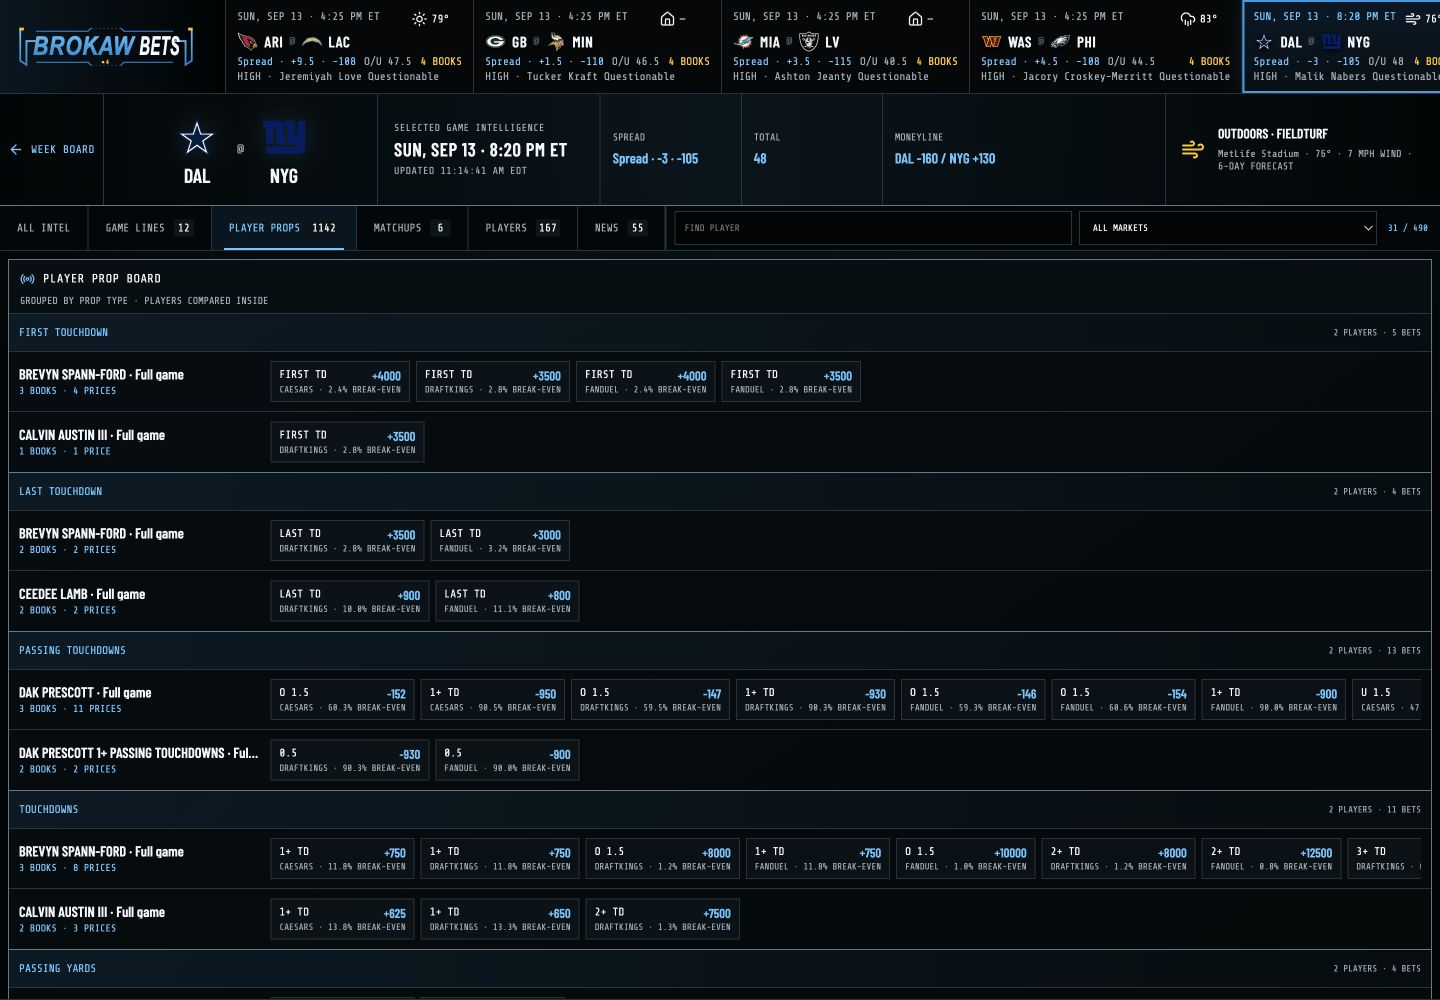
Task: Pick Calvin Austin III 2+ TD +7500
Action: pos(663,919)
